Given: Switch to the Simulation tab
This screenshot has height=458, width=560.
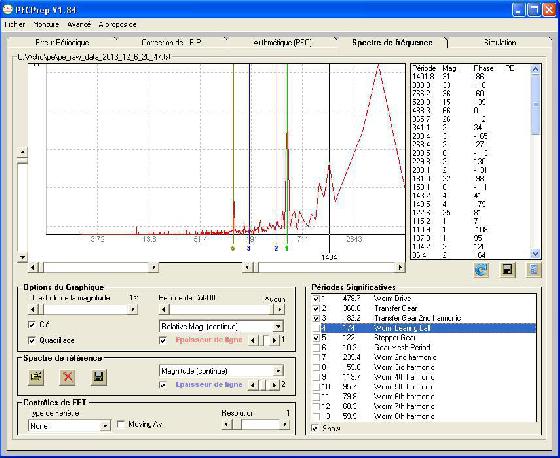Looking at the screenshot, I should tap(500, 43).
